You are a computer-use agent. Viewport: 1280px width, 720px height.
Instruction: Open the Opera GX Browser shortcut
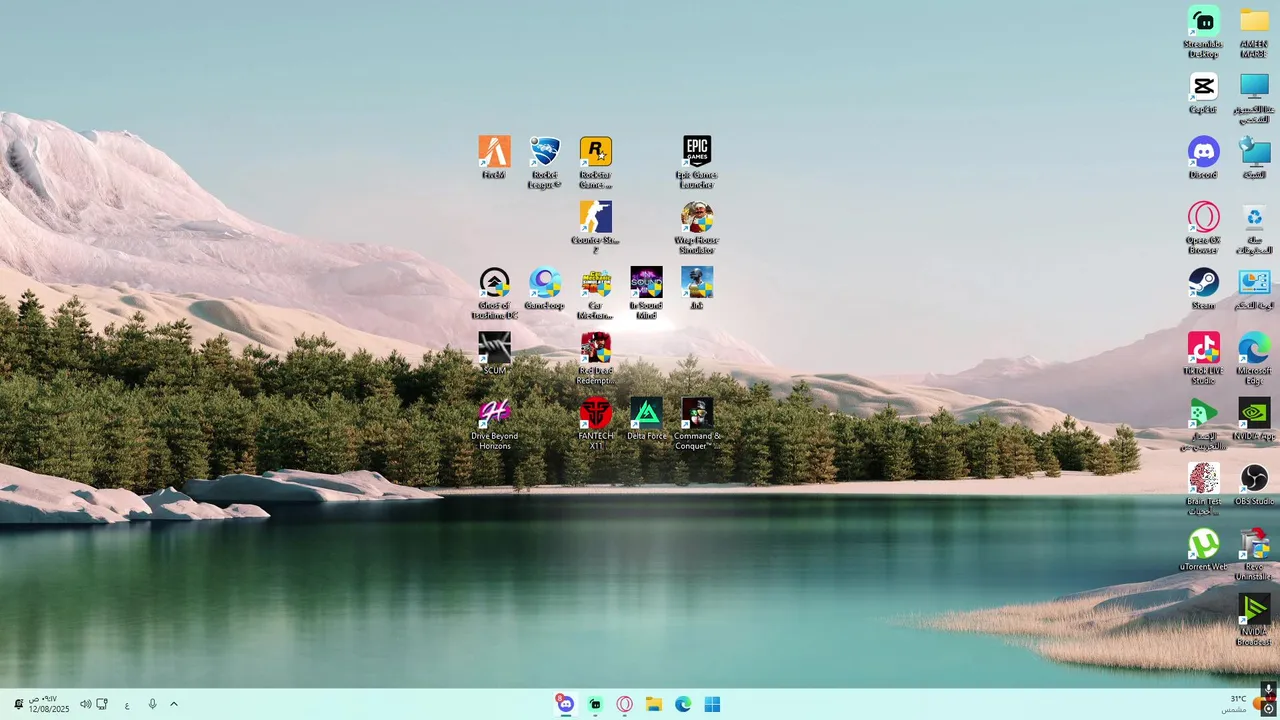(x=1203, y=227)
